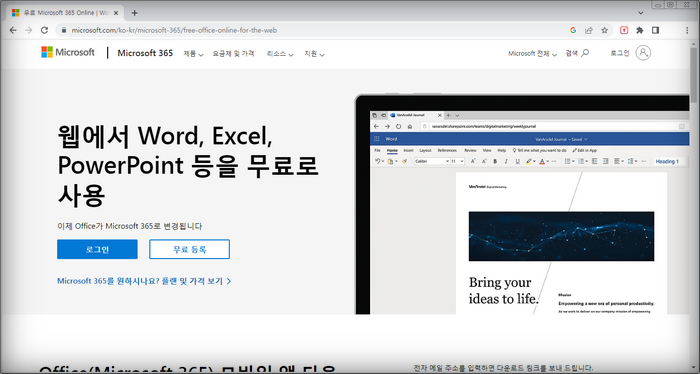Go back using the browser back arrow
Image resolution: width=700 pixels, height=374 pixels.
[x=13, y=30]
